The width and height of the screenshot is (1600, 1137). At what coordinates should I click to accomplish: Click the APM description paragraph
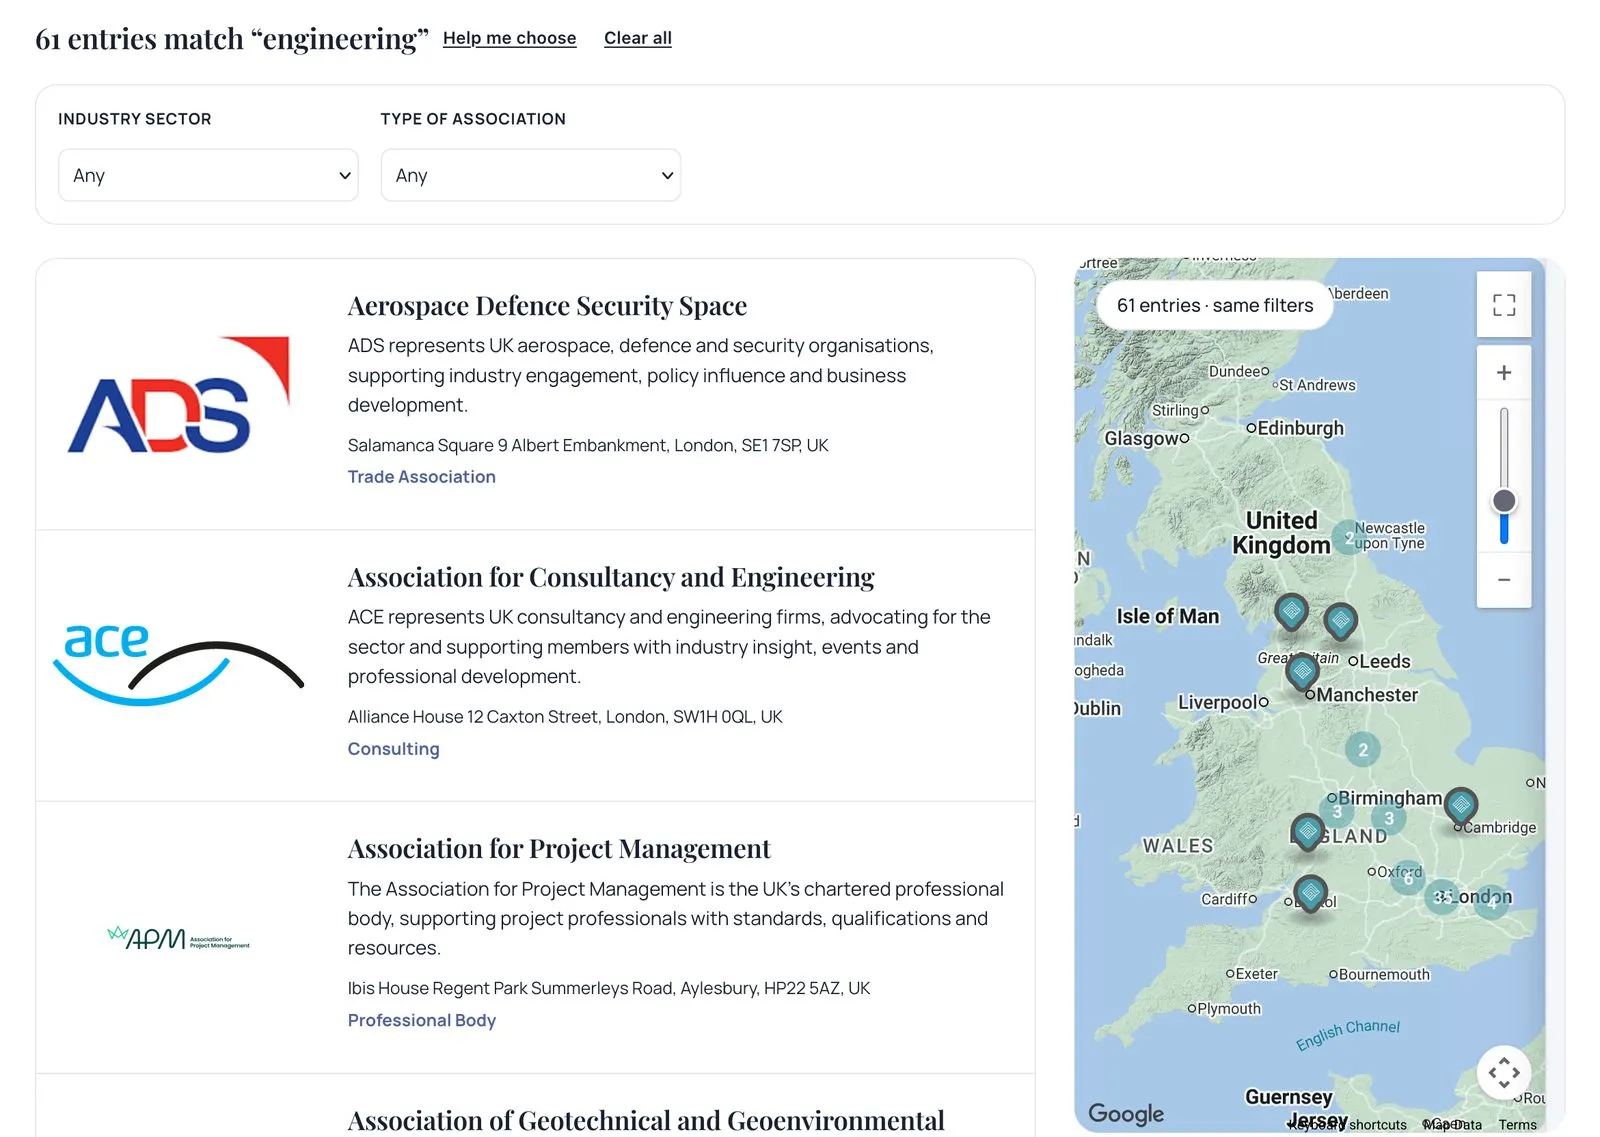[676, 918]
